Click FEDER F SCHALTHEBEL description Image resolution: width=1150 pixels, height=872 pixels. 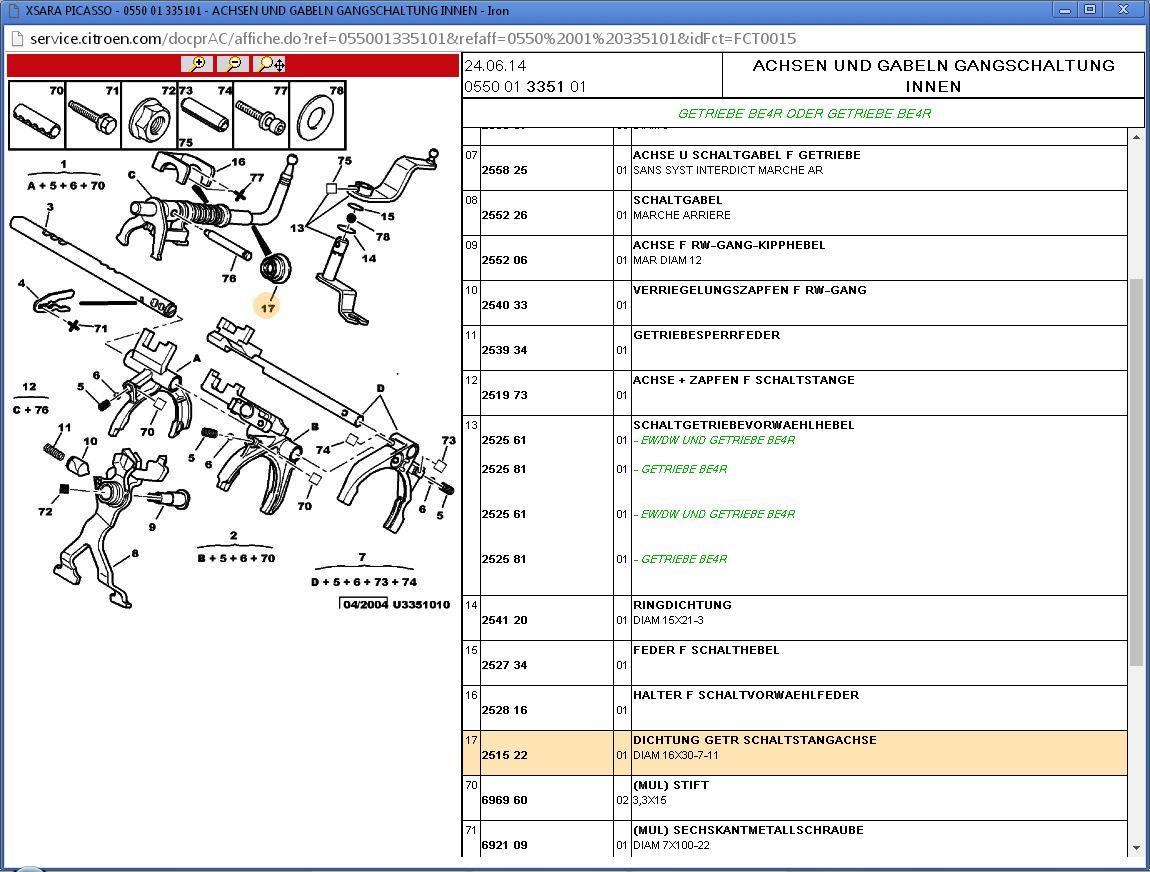[x=706, y=650]
